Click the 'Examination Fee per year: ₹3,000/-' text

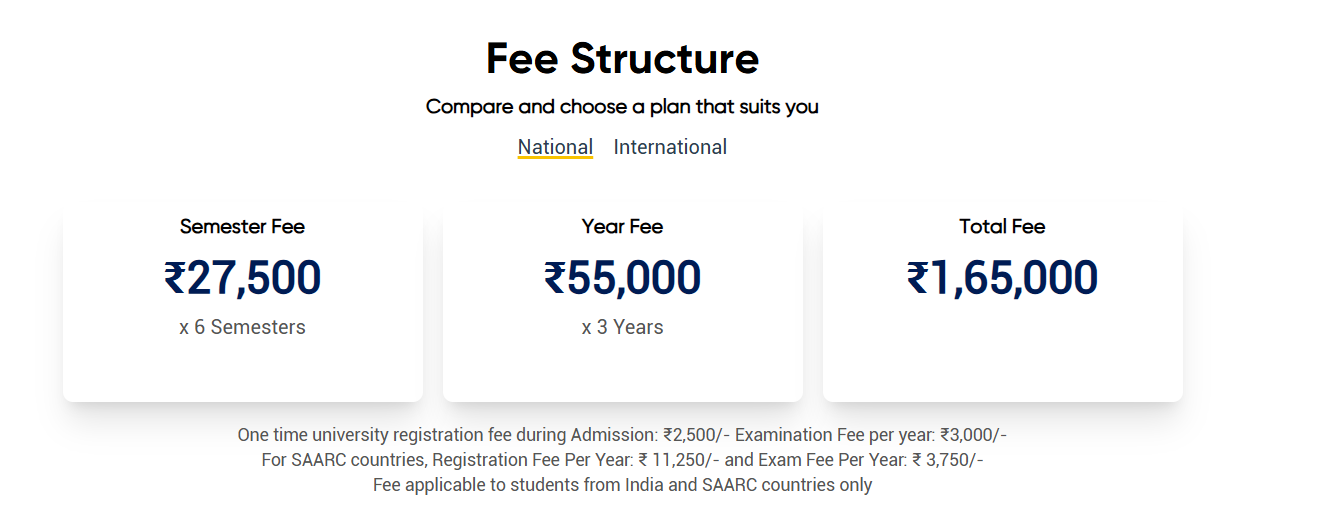[871, 435]
